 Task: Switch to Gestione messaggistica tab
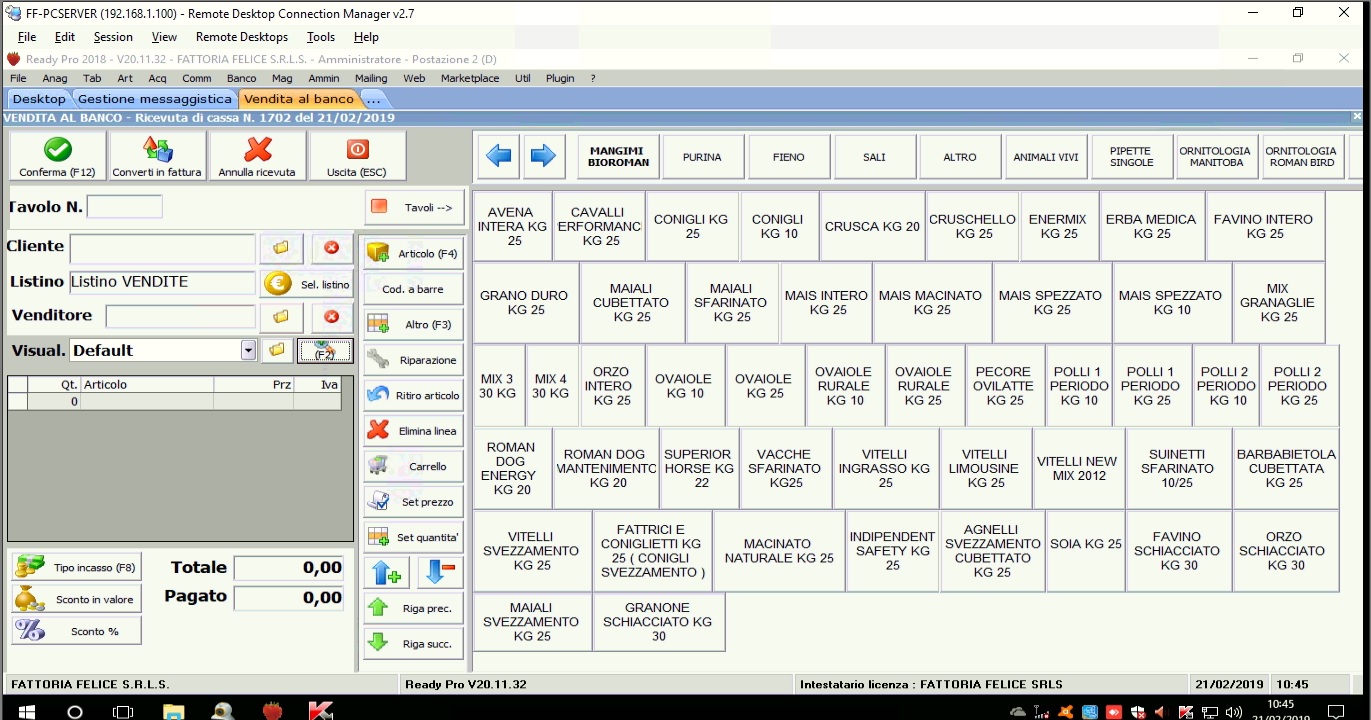[x=154, y=99]
